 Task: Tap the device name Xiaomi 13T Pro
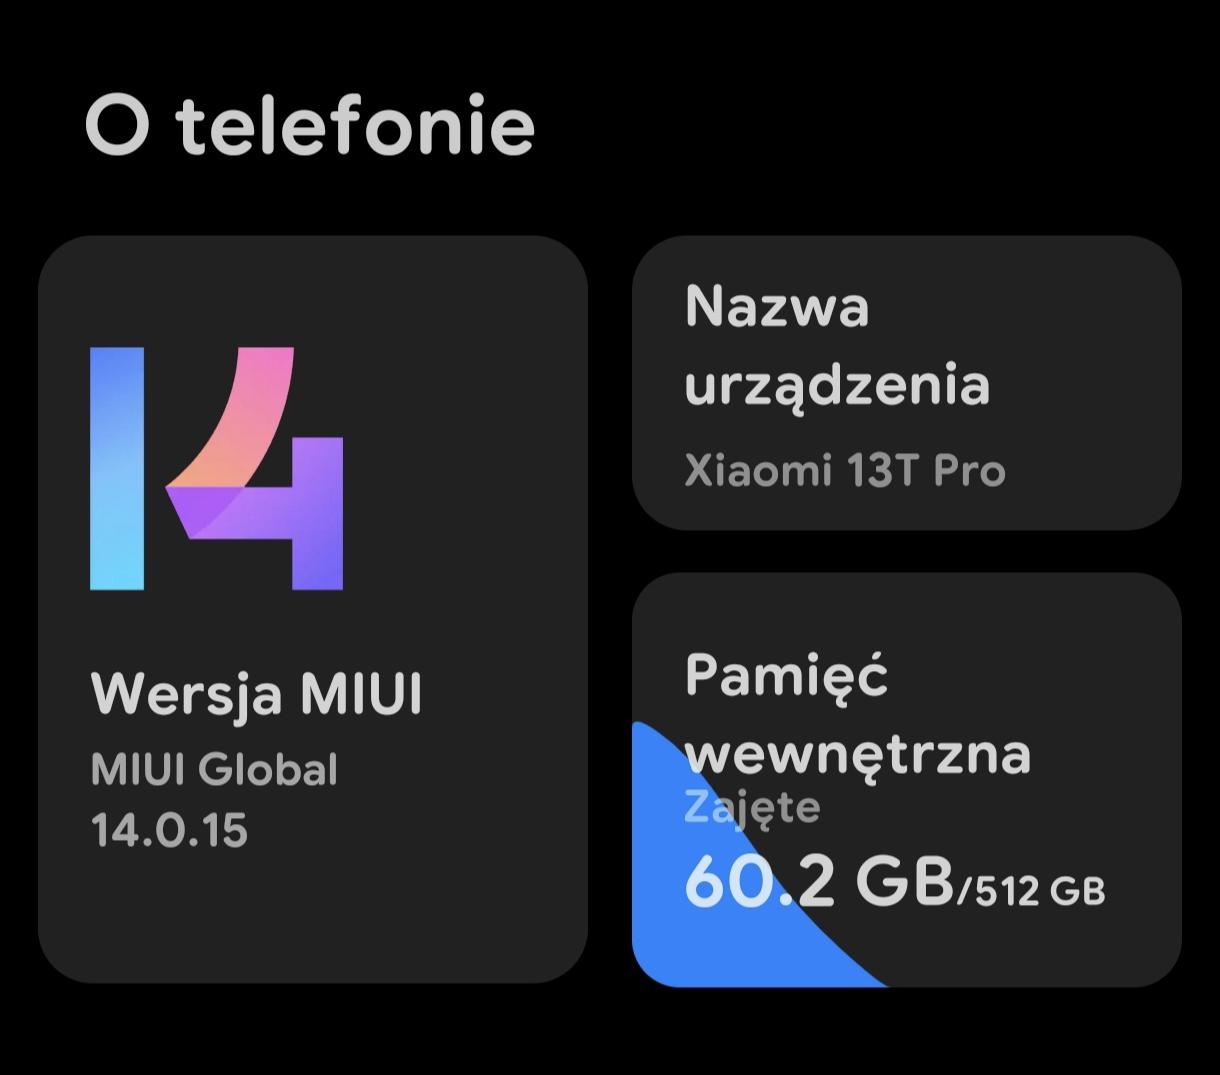pos(844,471)
